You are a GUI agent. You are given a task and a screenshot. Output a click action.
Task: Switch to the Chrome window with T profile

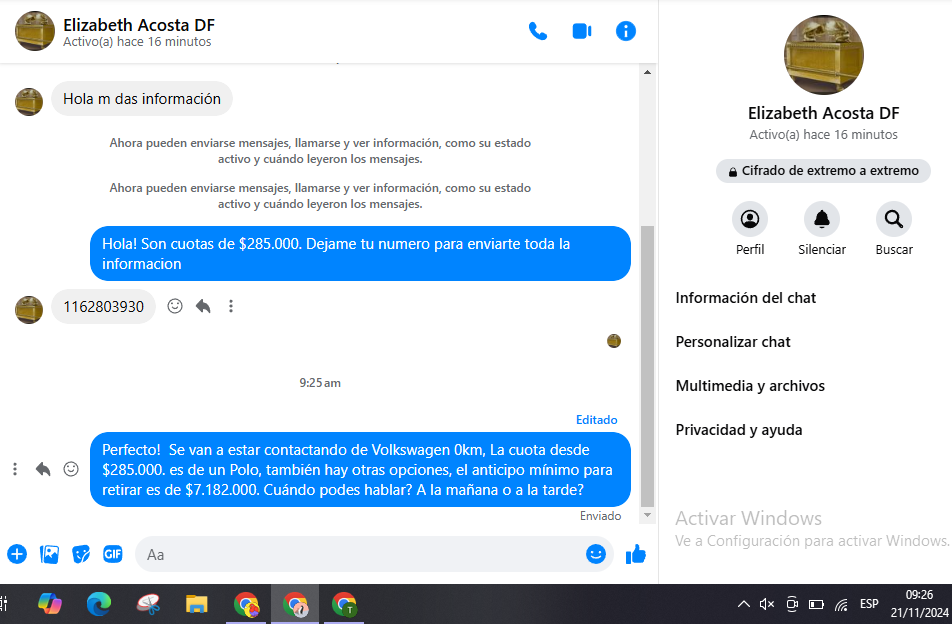pyautogui.click(x=344, y=604)
